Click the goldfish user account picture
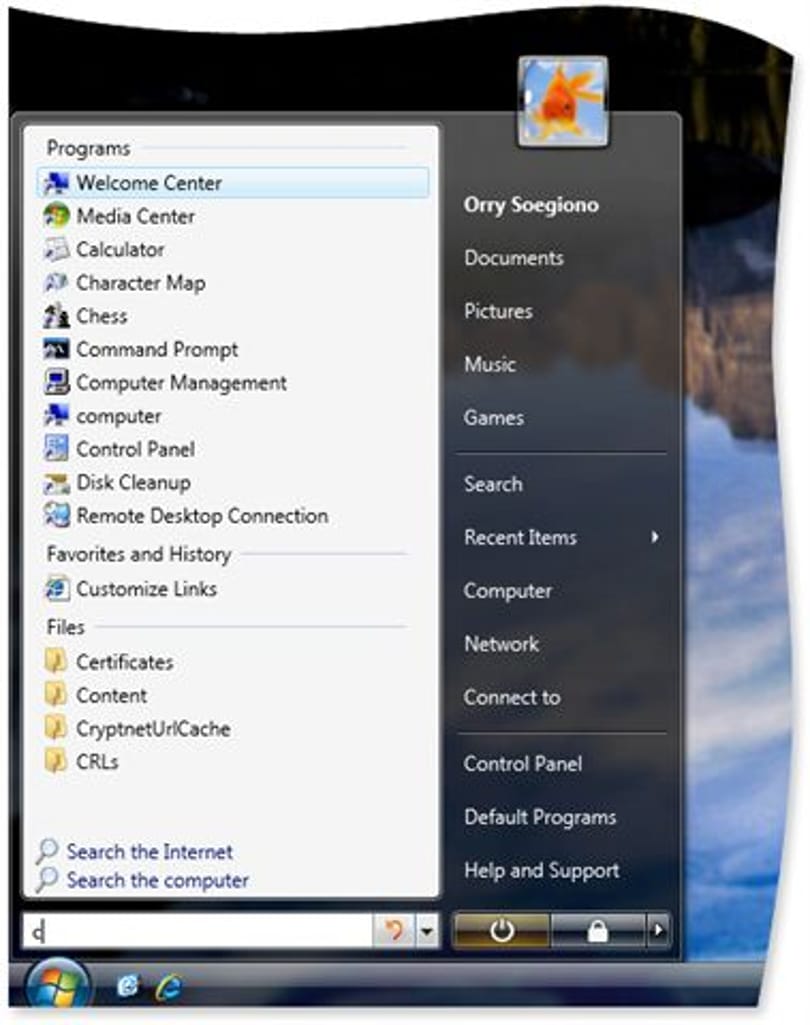Screen dimensions: 810x1025 [563, 101]
